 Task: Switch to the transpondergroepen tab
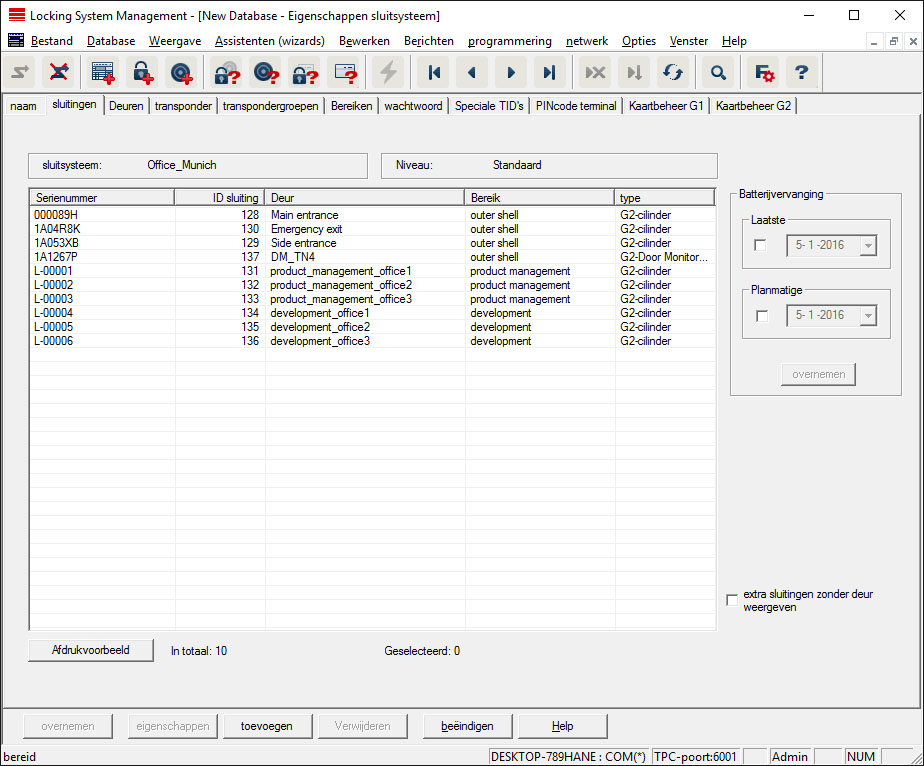[271, 106]
